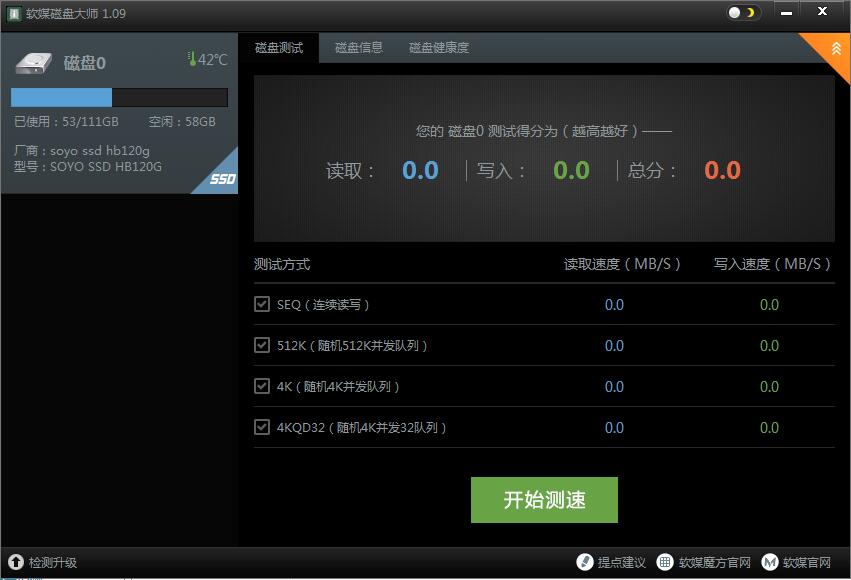Viewport: 851px width, 580px height.
Task: Click the disk usage progress bar
Action: point(118,97)
